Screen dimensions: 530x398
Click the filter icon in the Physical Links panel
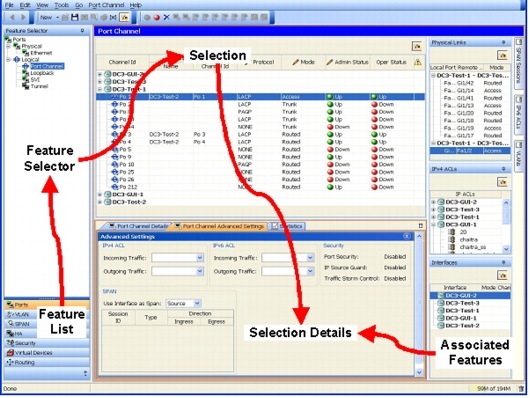pyautogui.click(x=502, y=55)
